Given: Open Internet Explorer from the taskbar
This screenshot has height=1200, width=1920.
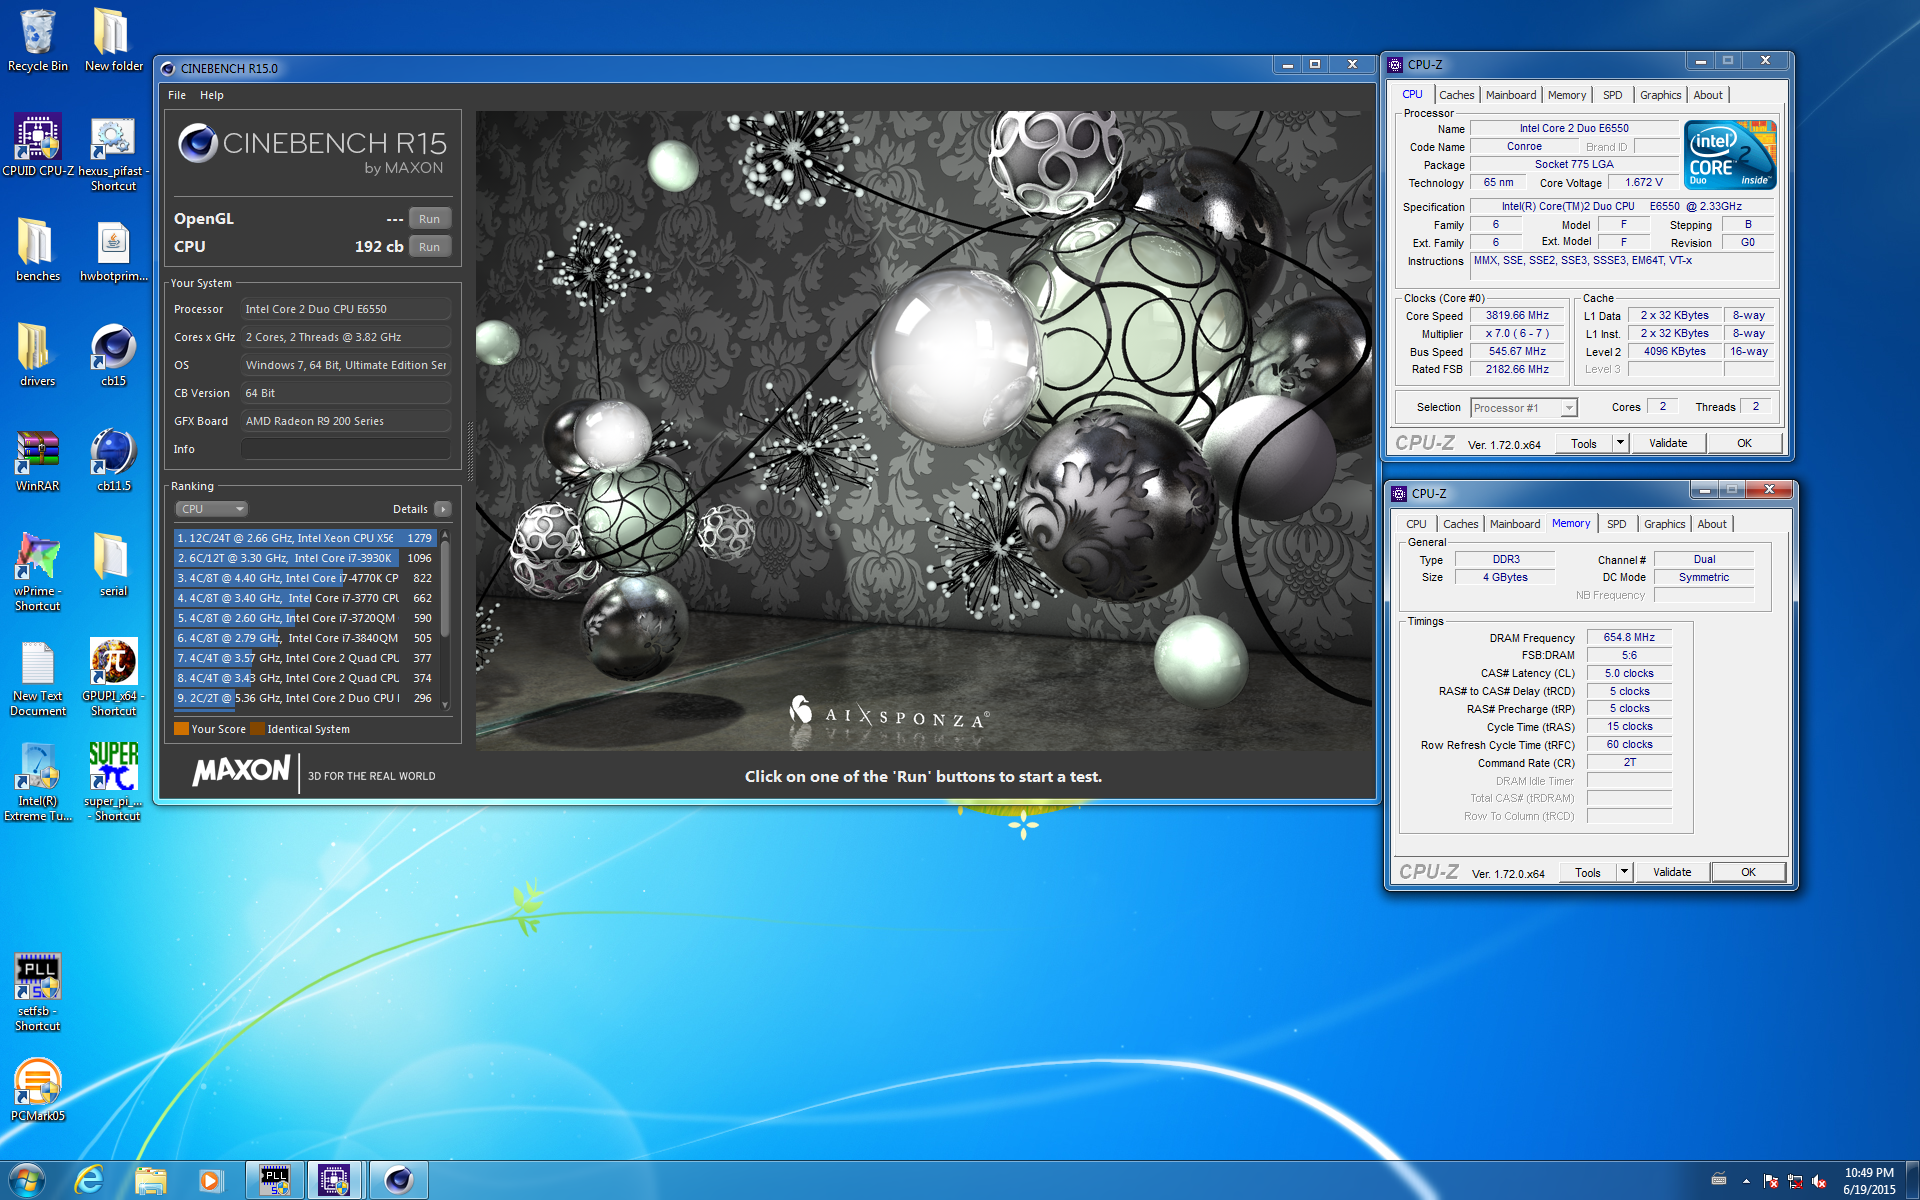Looking at the screenshot, I should [x=89, y=1180].
